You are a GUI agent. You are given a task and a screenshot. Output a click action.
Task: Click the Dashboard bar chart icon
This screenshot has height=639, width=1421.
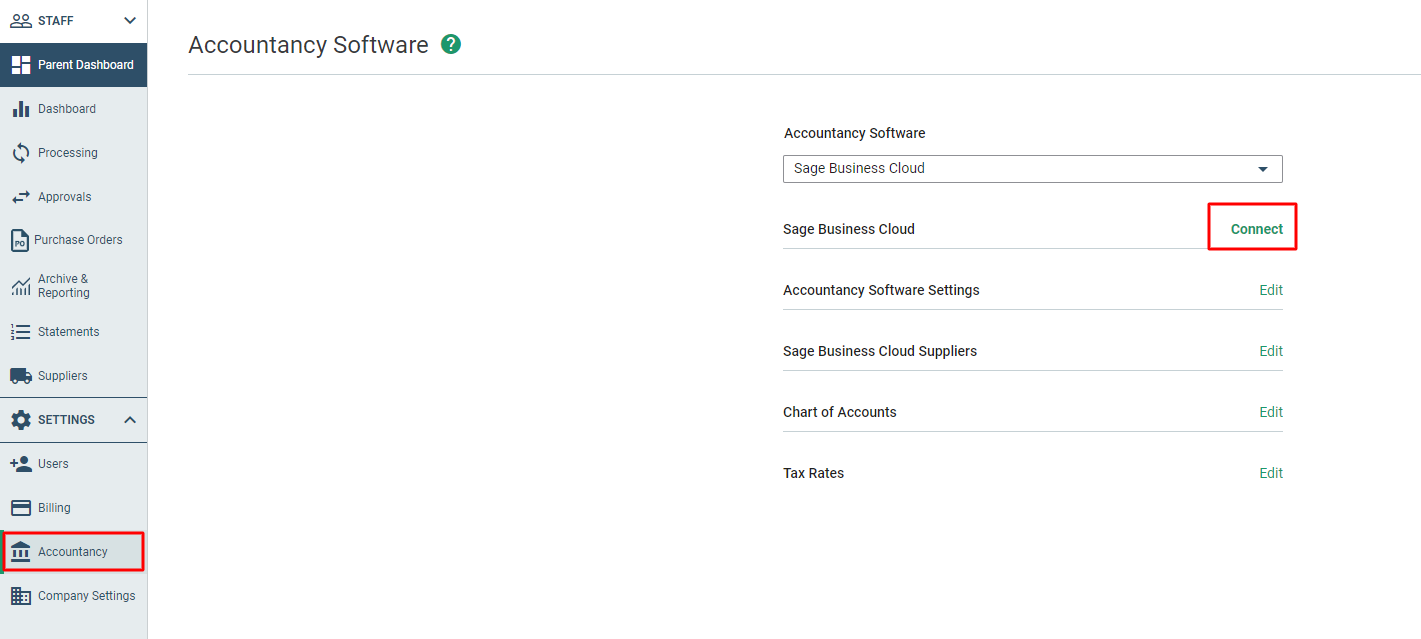[x=20, y=109]
